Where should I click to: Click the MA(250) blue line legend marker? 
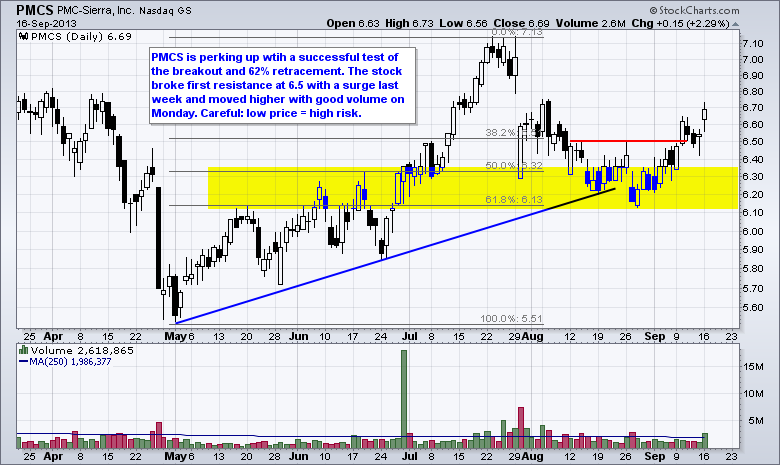click(x=23, y=362)
